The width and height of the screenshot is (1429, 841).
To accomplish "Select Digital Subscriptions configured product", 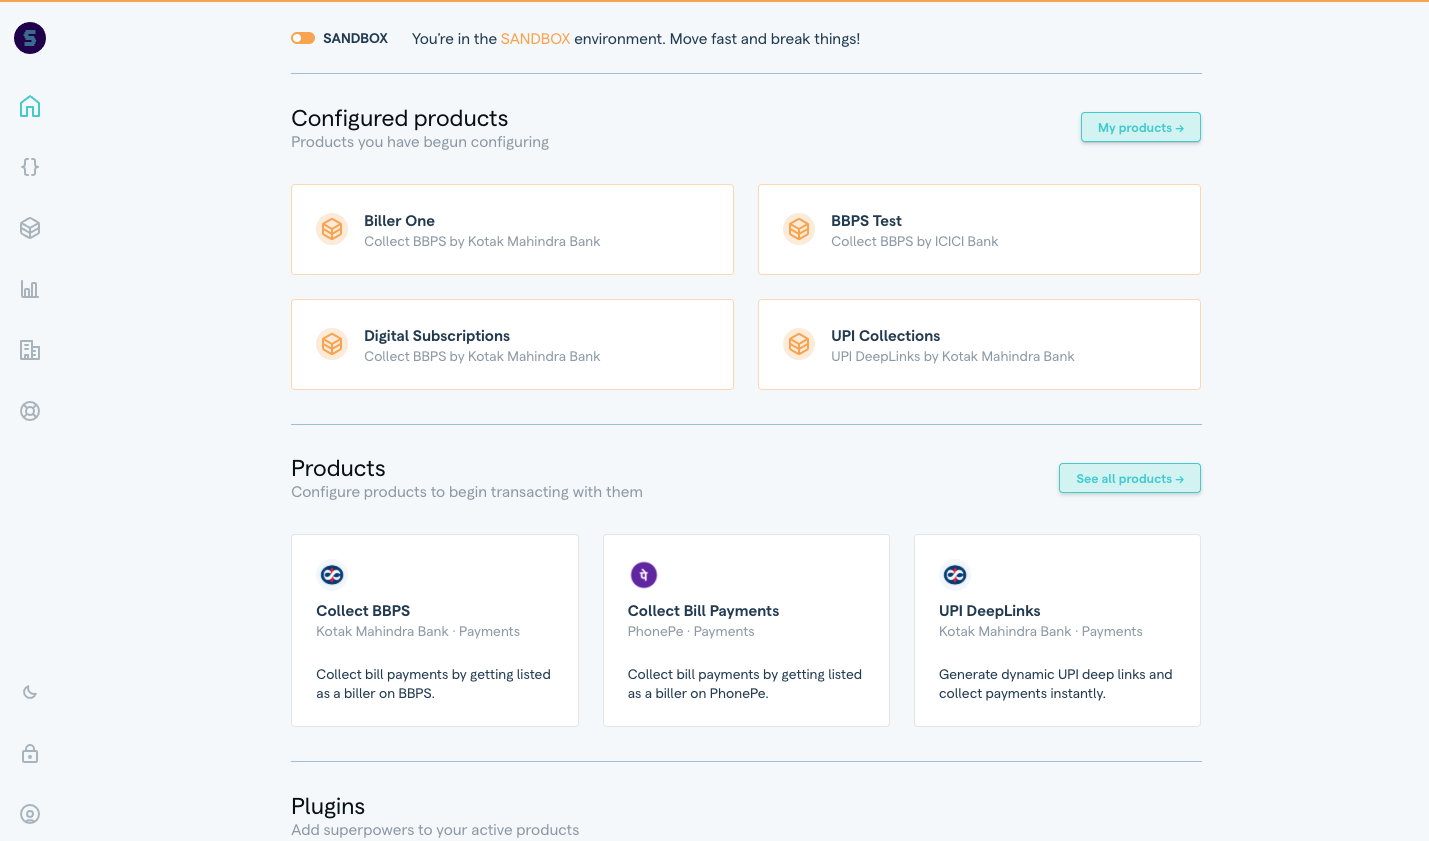I will tap(512, 344).
